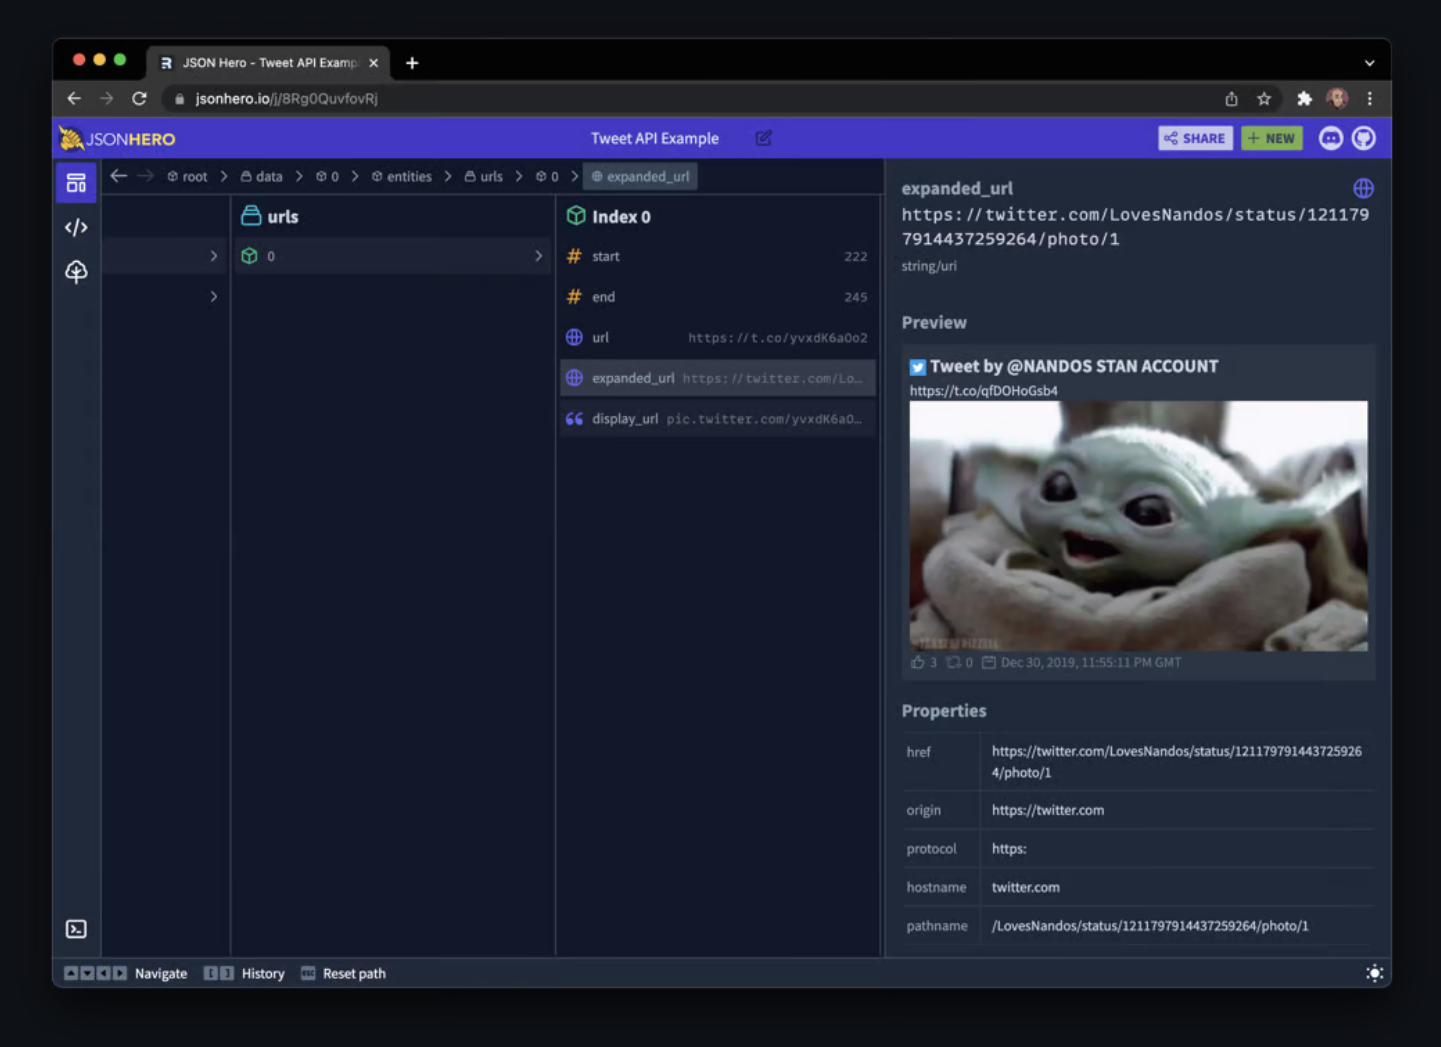The width and height of the screenshot is (1441, 1047).
Task: Switch to JSON code editor view icon
Action: (x=76, y=227)
